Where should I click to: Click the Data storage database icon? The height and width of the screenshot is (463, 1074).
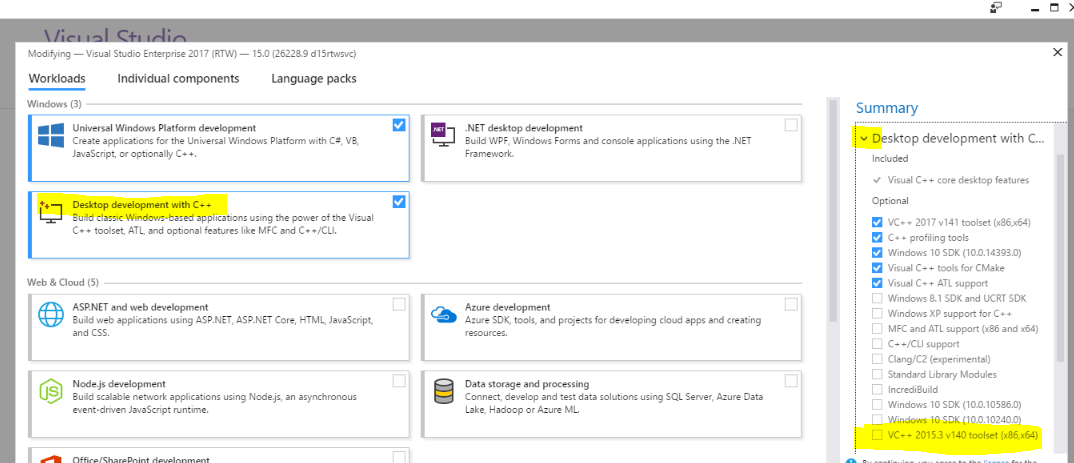click(443, 391)
